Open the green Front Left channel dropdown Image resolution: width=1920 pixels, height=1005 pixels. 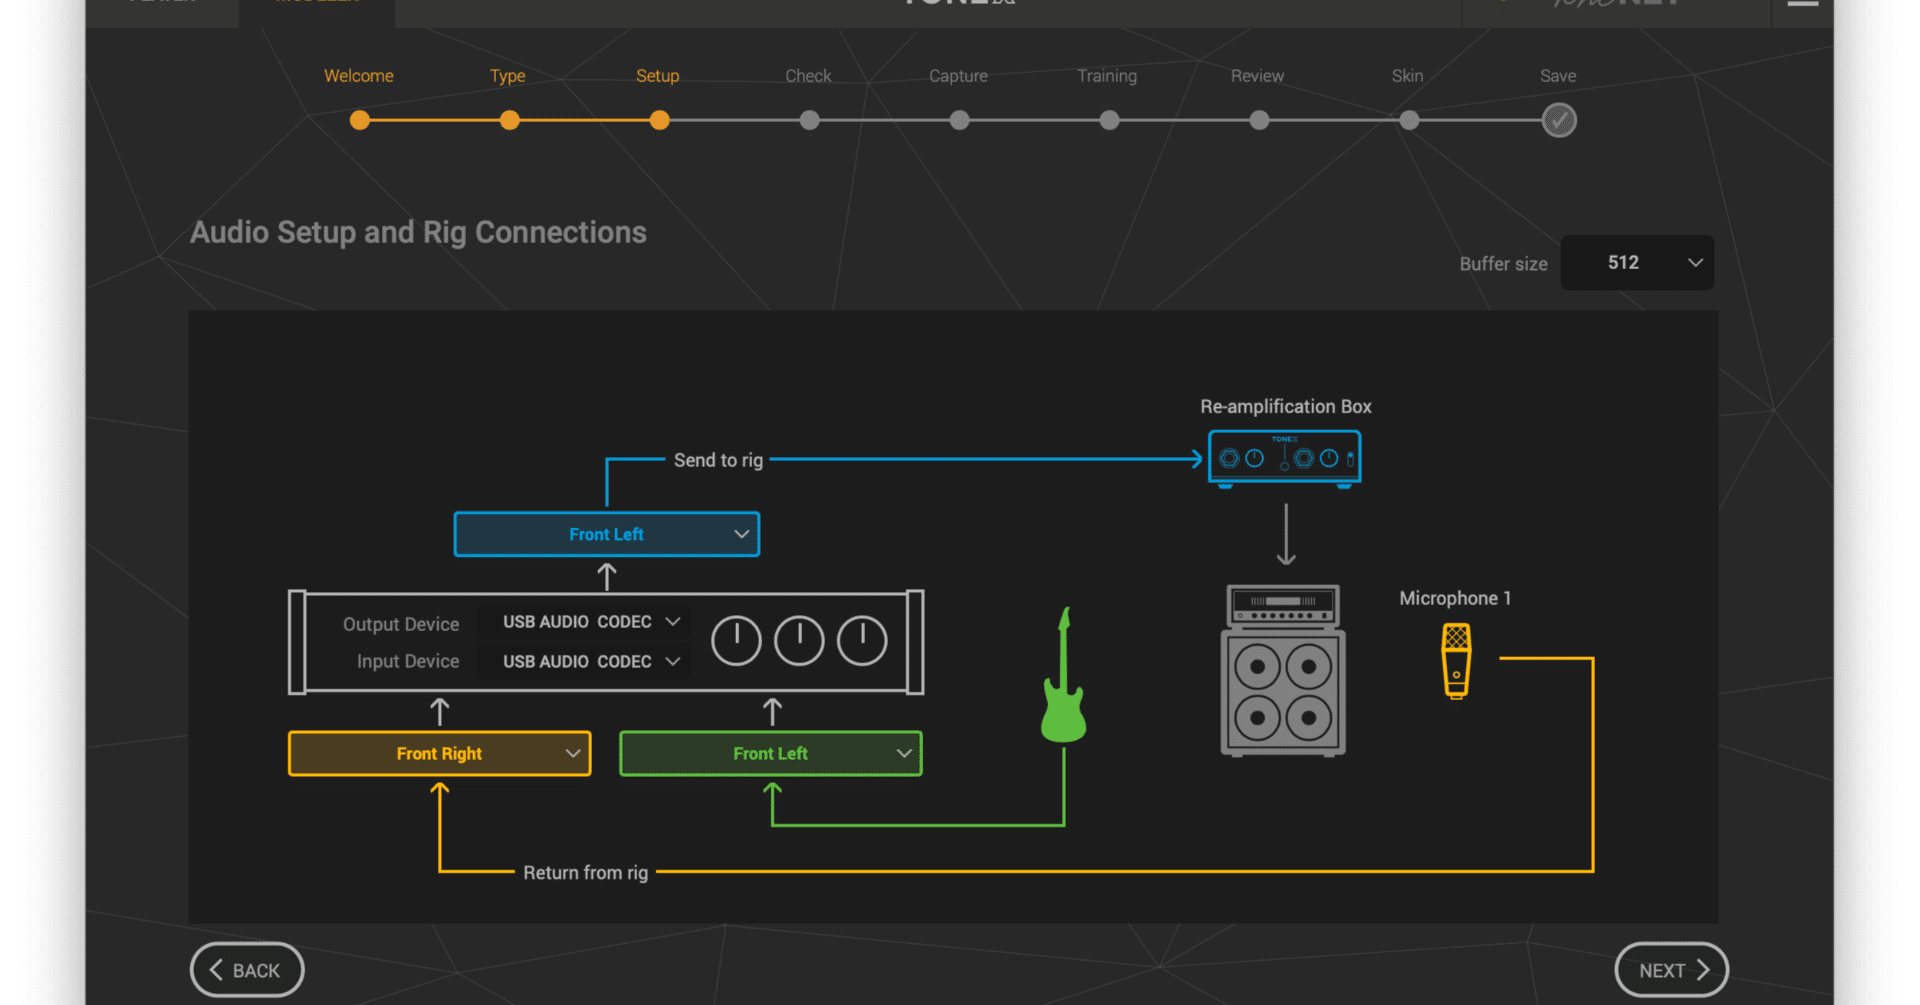770,753
